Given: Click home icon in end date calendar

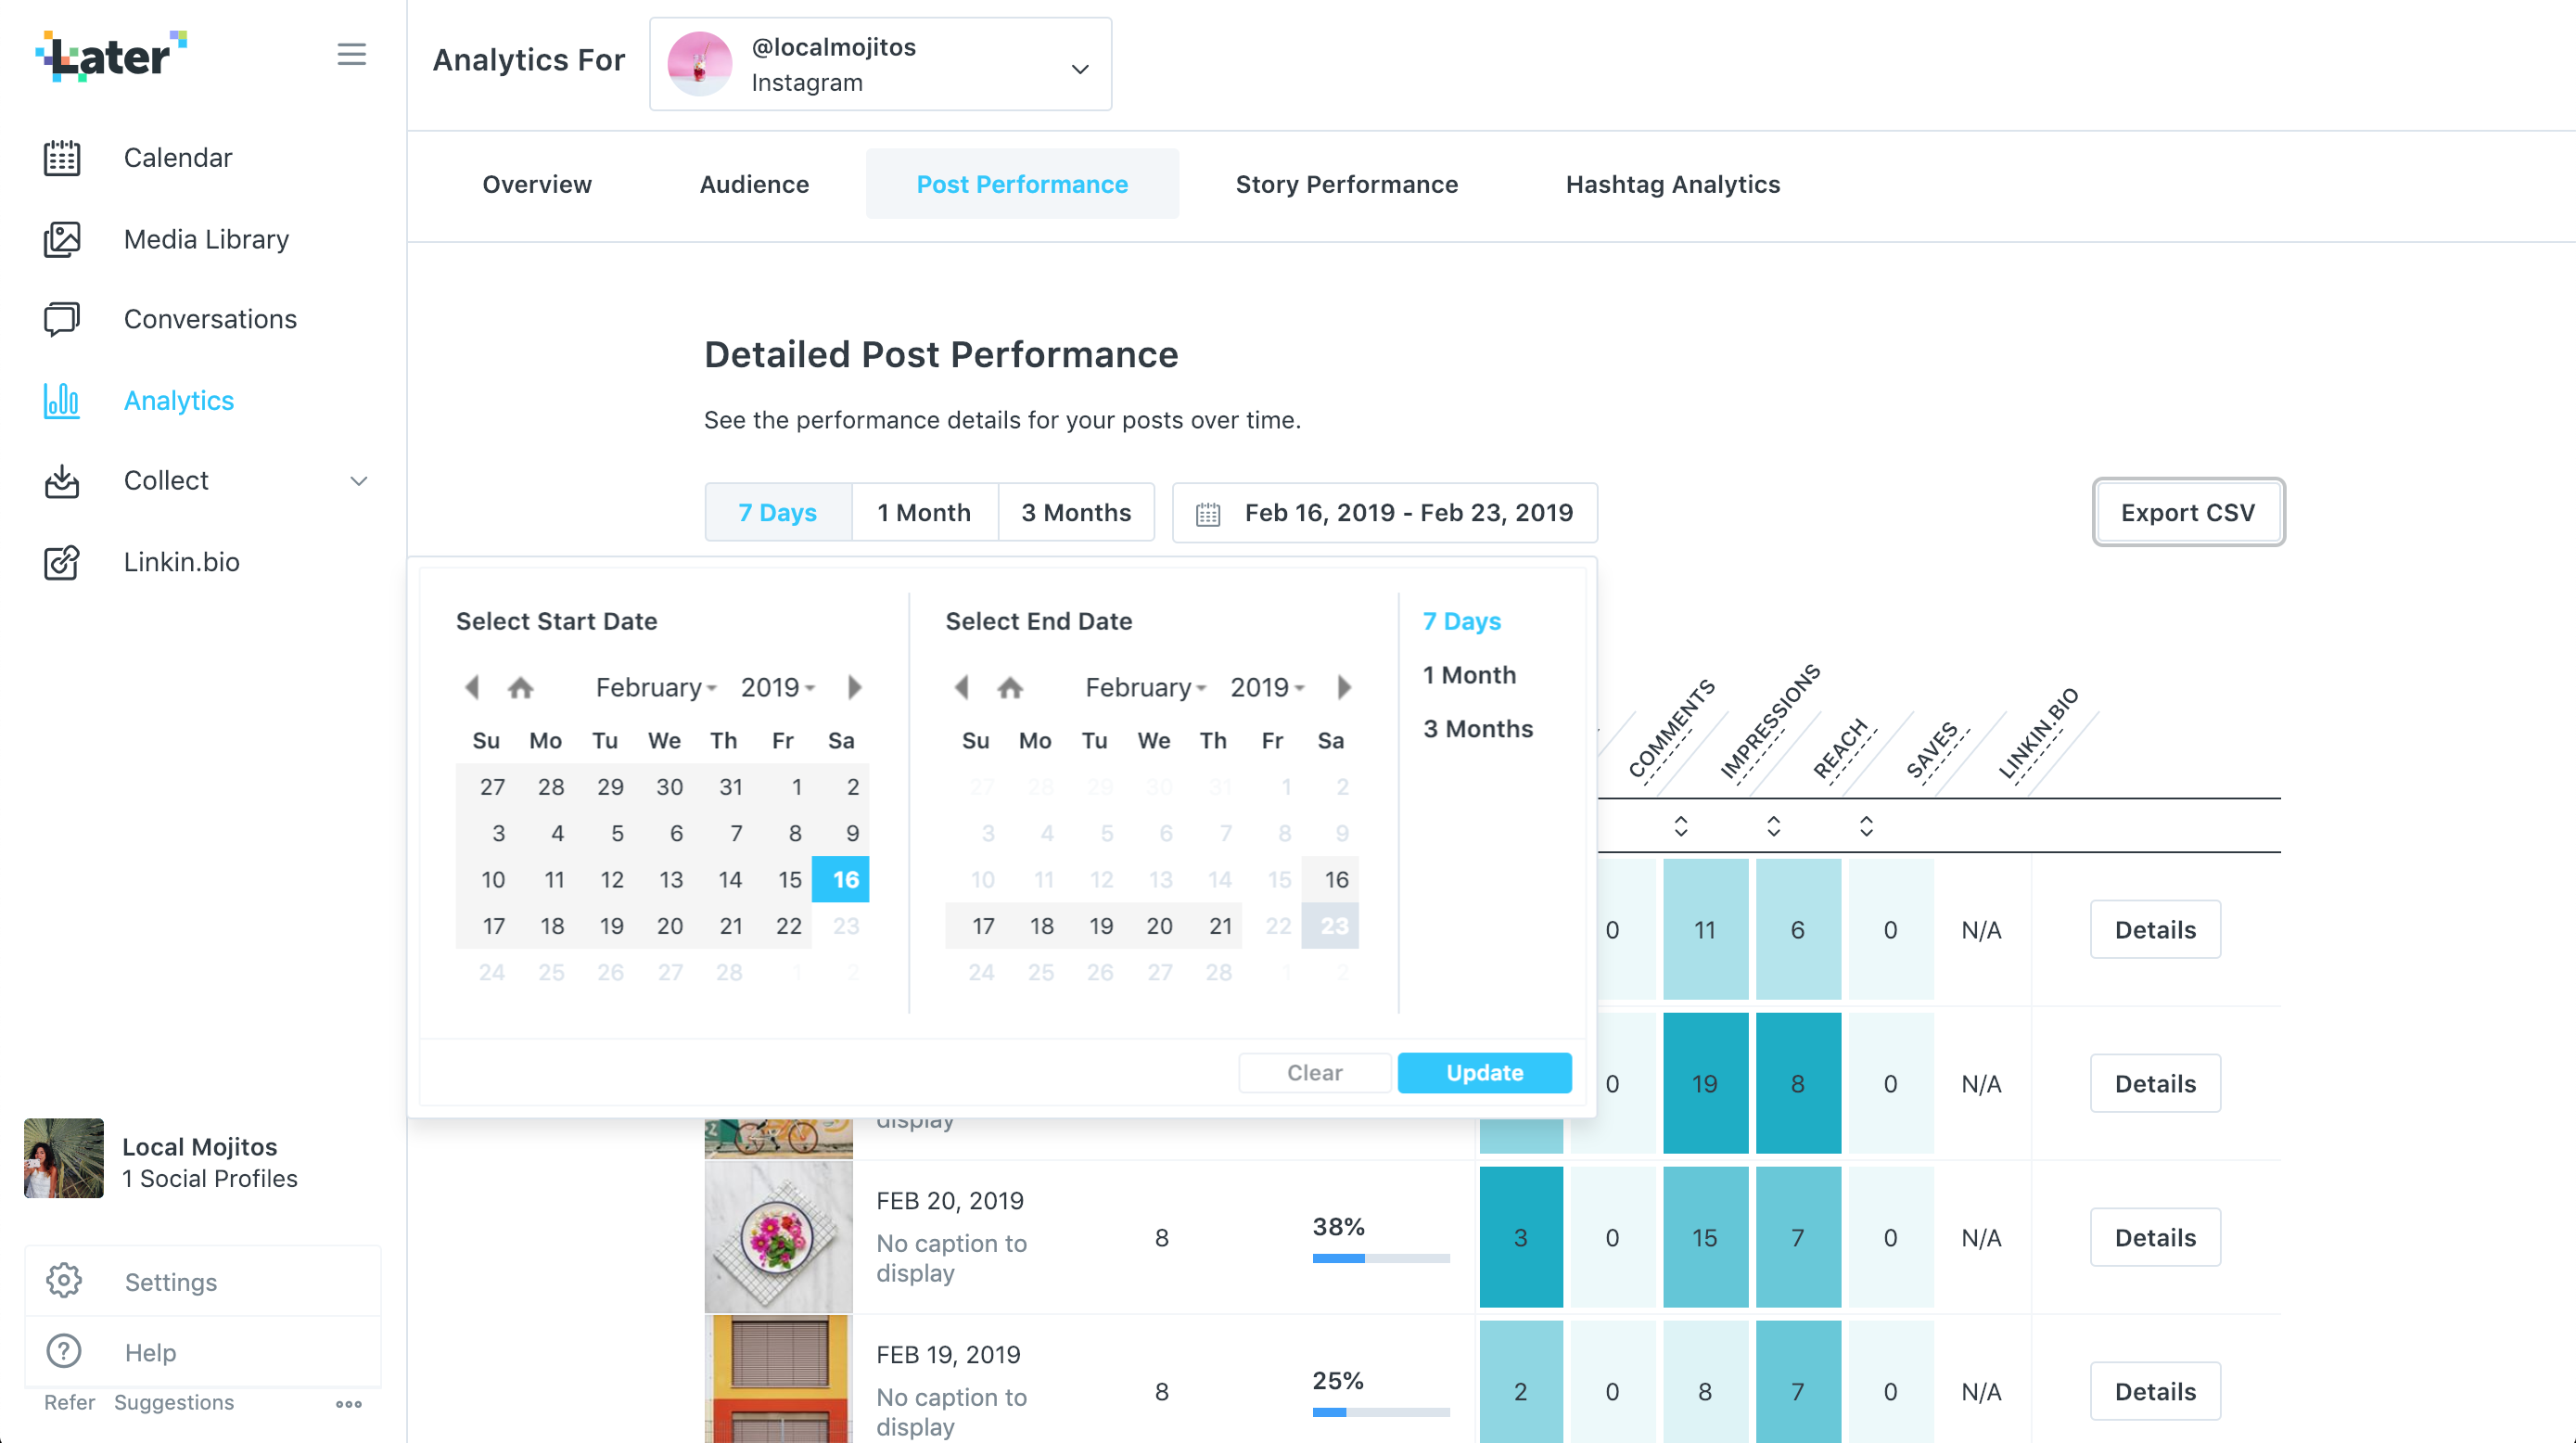Looking at the screenshot, I should tap(1010, 687).
